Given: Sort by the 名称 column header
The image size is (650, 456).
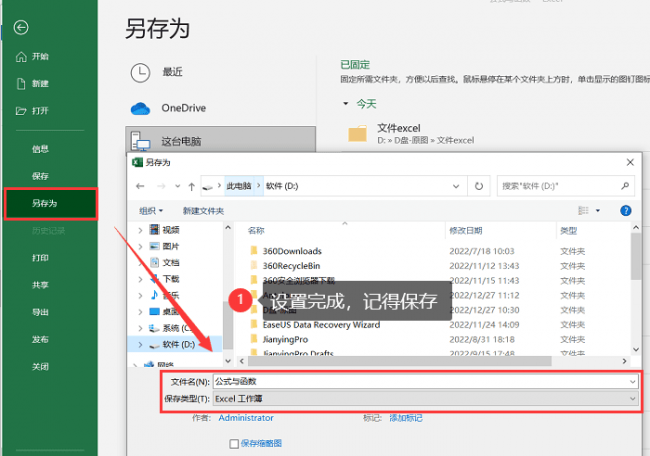Looking at the screenshot, I should click(256, 230).
